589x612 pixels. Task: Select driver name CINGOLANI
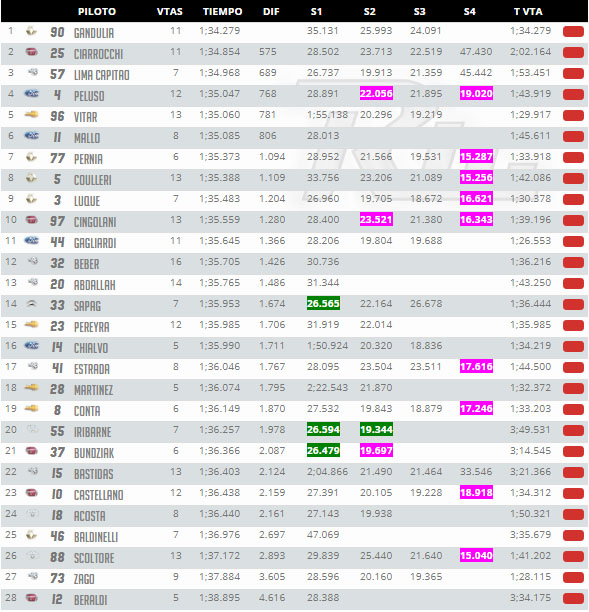95,222
